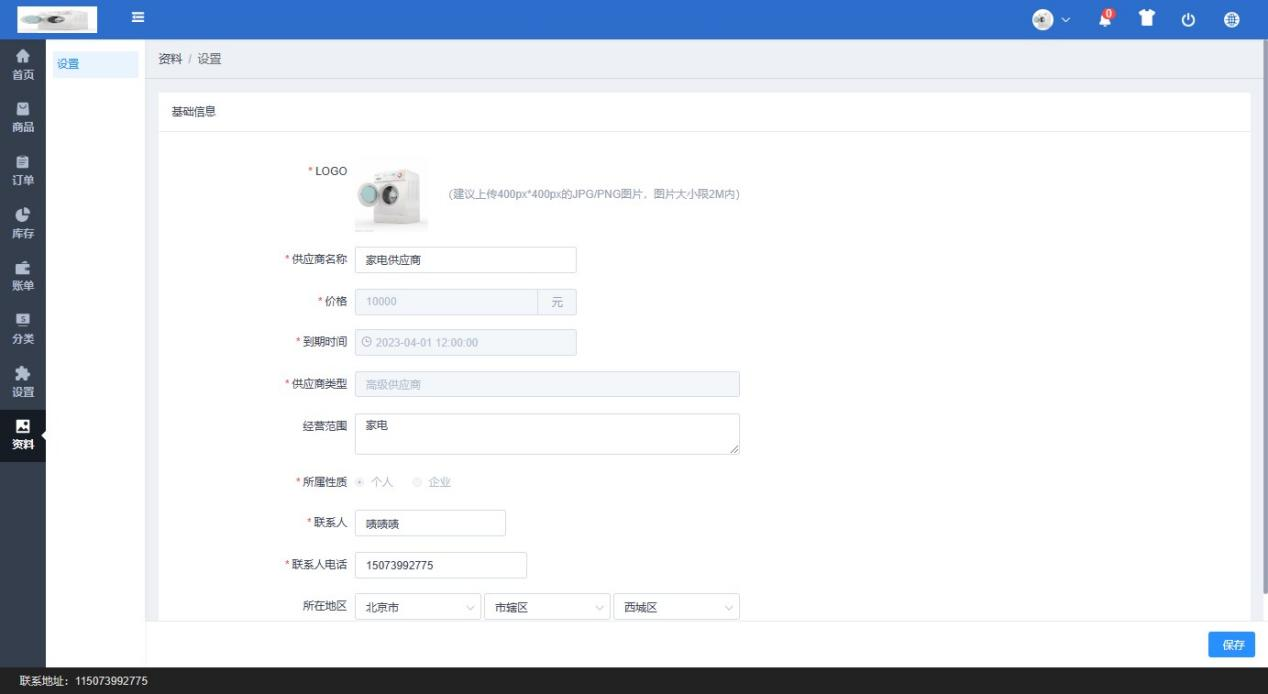Expand the user avatar dropdown arrow

(x=1065, y=20)
